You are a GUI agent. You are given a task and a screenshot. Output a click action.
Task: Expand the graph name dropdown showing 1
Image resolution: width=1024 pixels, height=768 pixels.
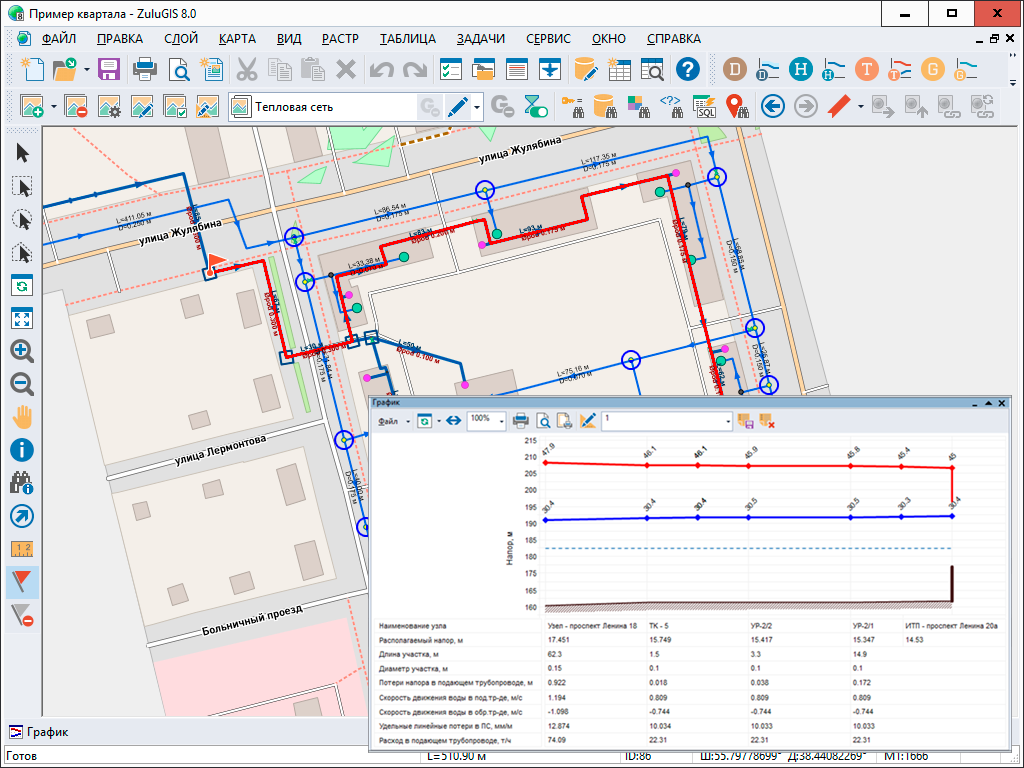(727, 420)
